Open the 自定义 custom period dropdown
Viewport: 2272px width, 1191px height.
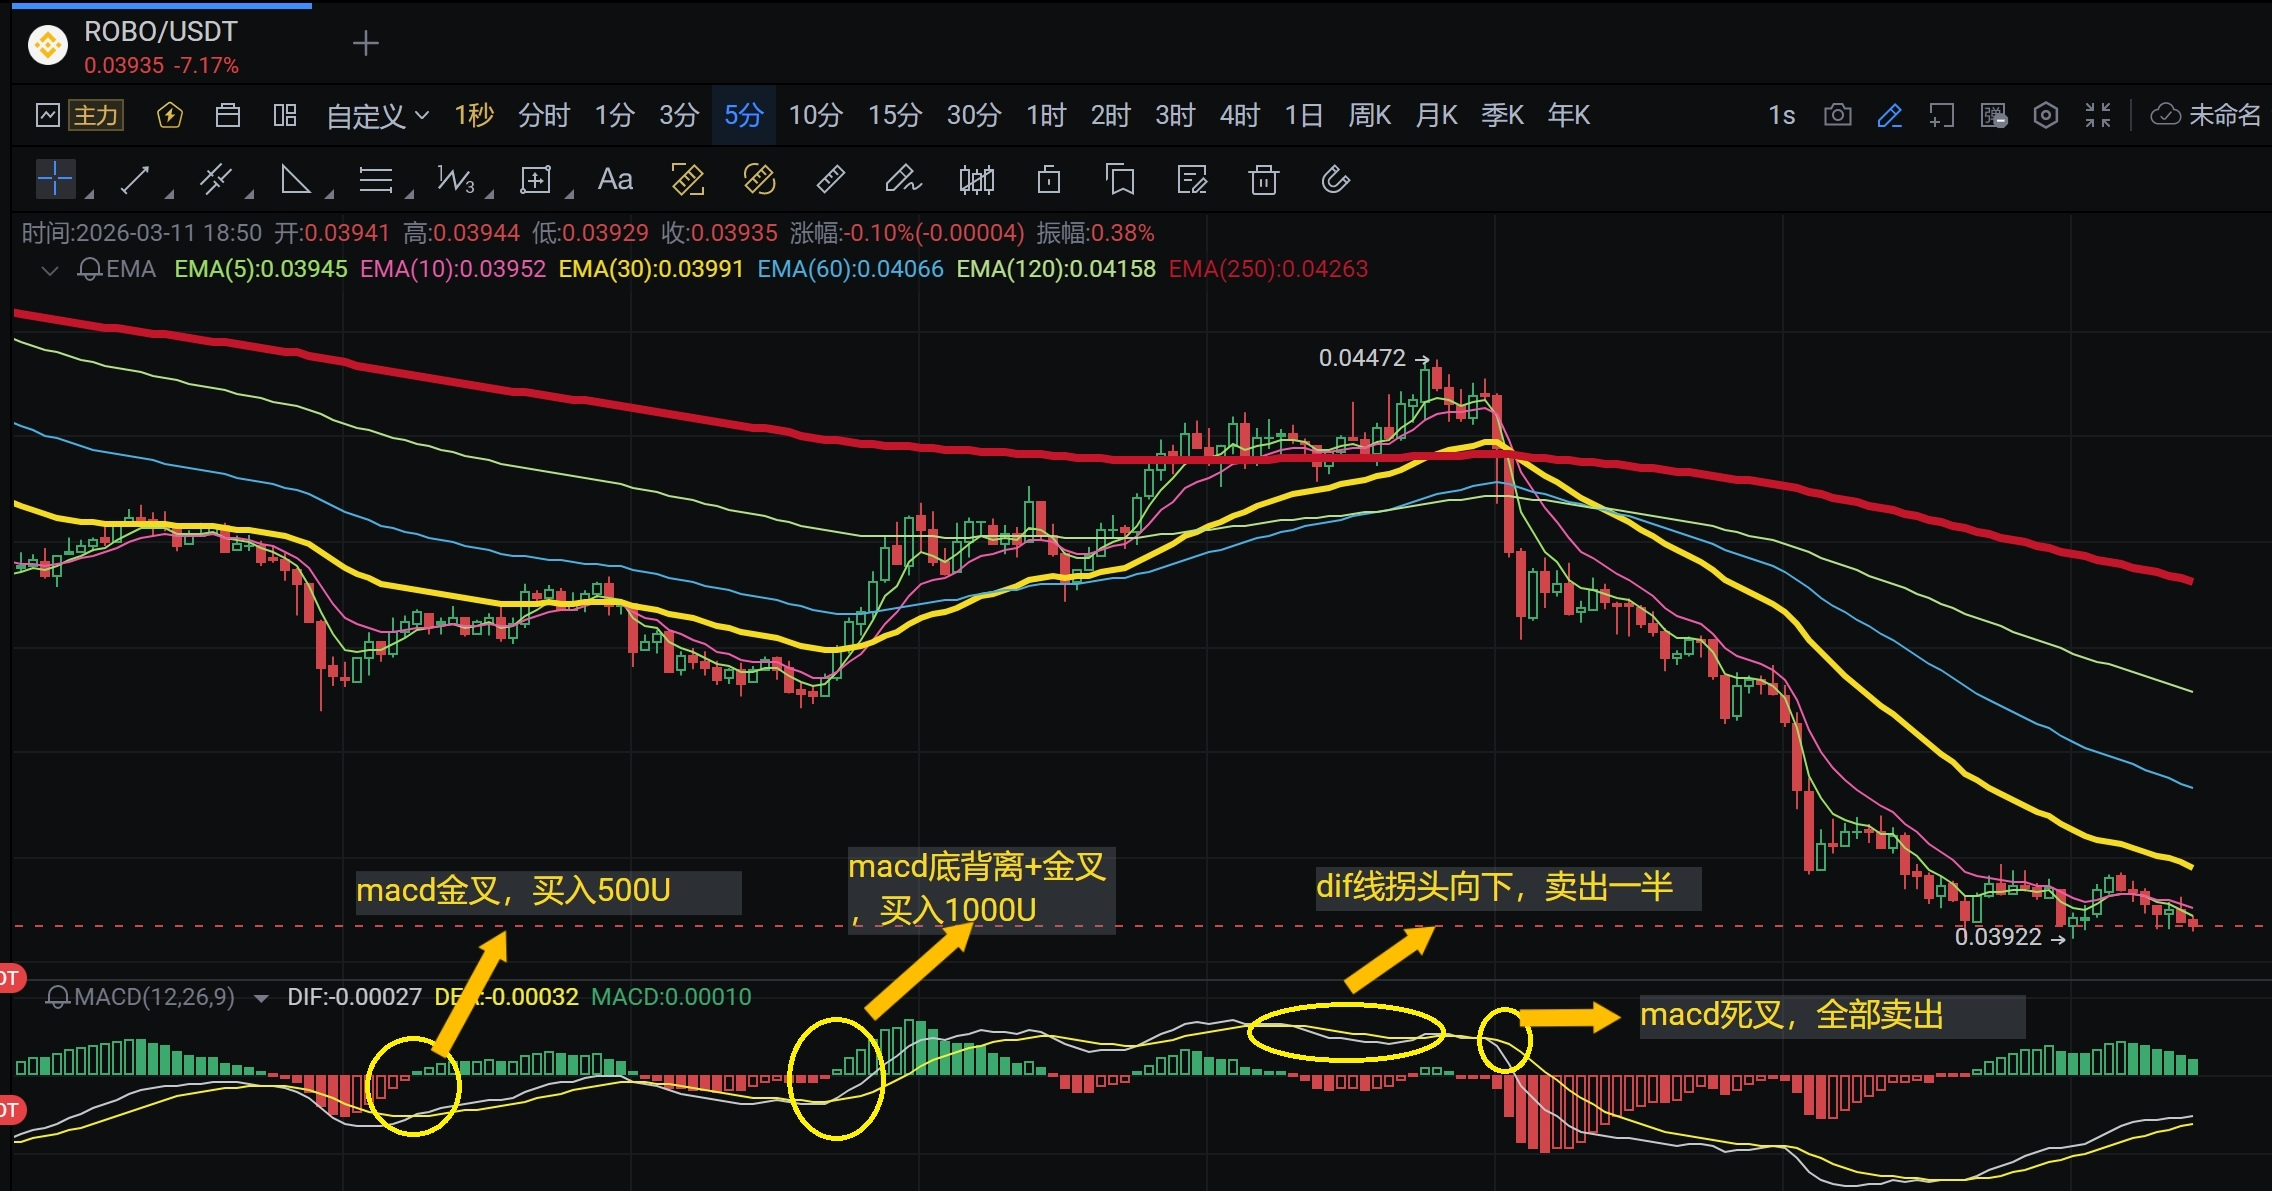pyautogui.click(x=377, y=115)
